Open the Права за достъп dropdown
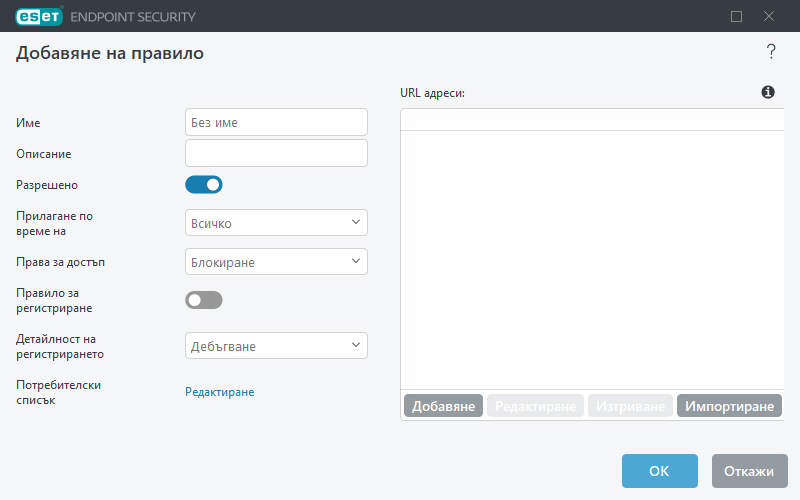 click(x=276, y=261)
